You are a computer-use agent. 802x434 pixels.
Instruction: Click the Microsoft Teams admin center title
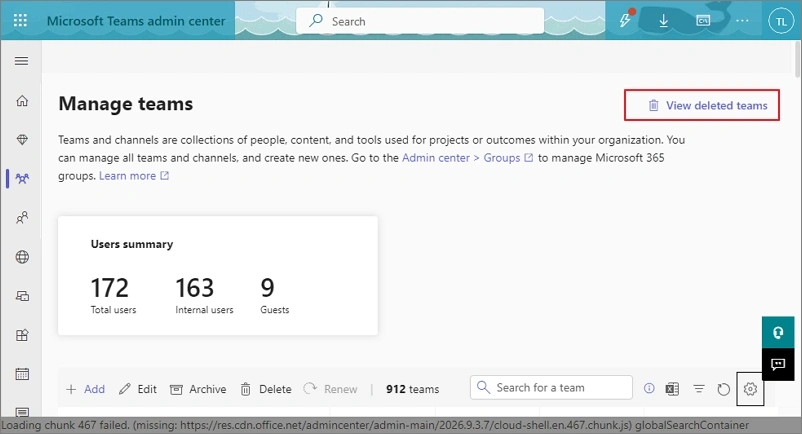click(x=136, y=21)
